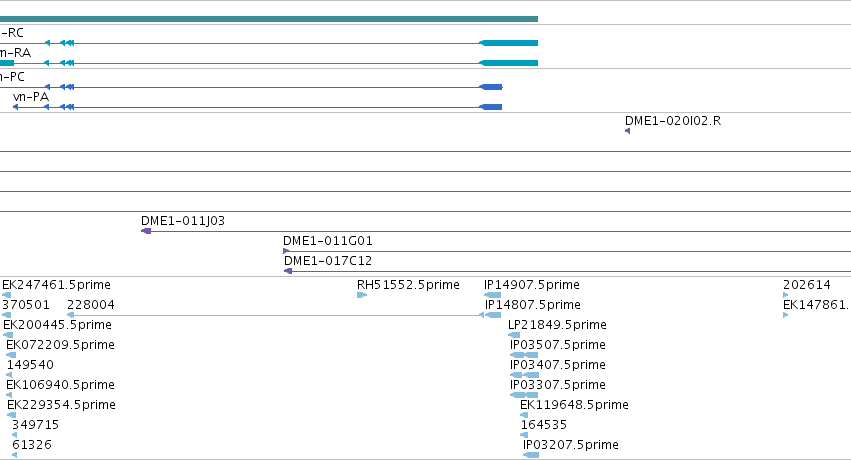Select the RH51552.5prime EST glyph
This screenshot has width=851, height=460.
(x=362, y=295)
